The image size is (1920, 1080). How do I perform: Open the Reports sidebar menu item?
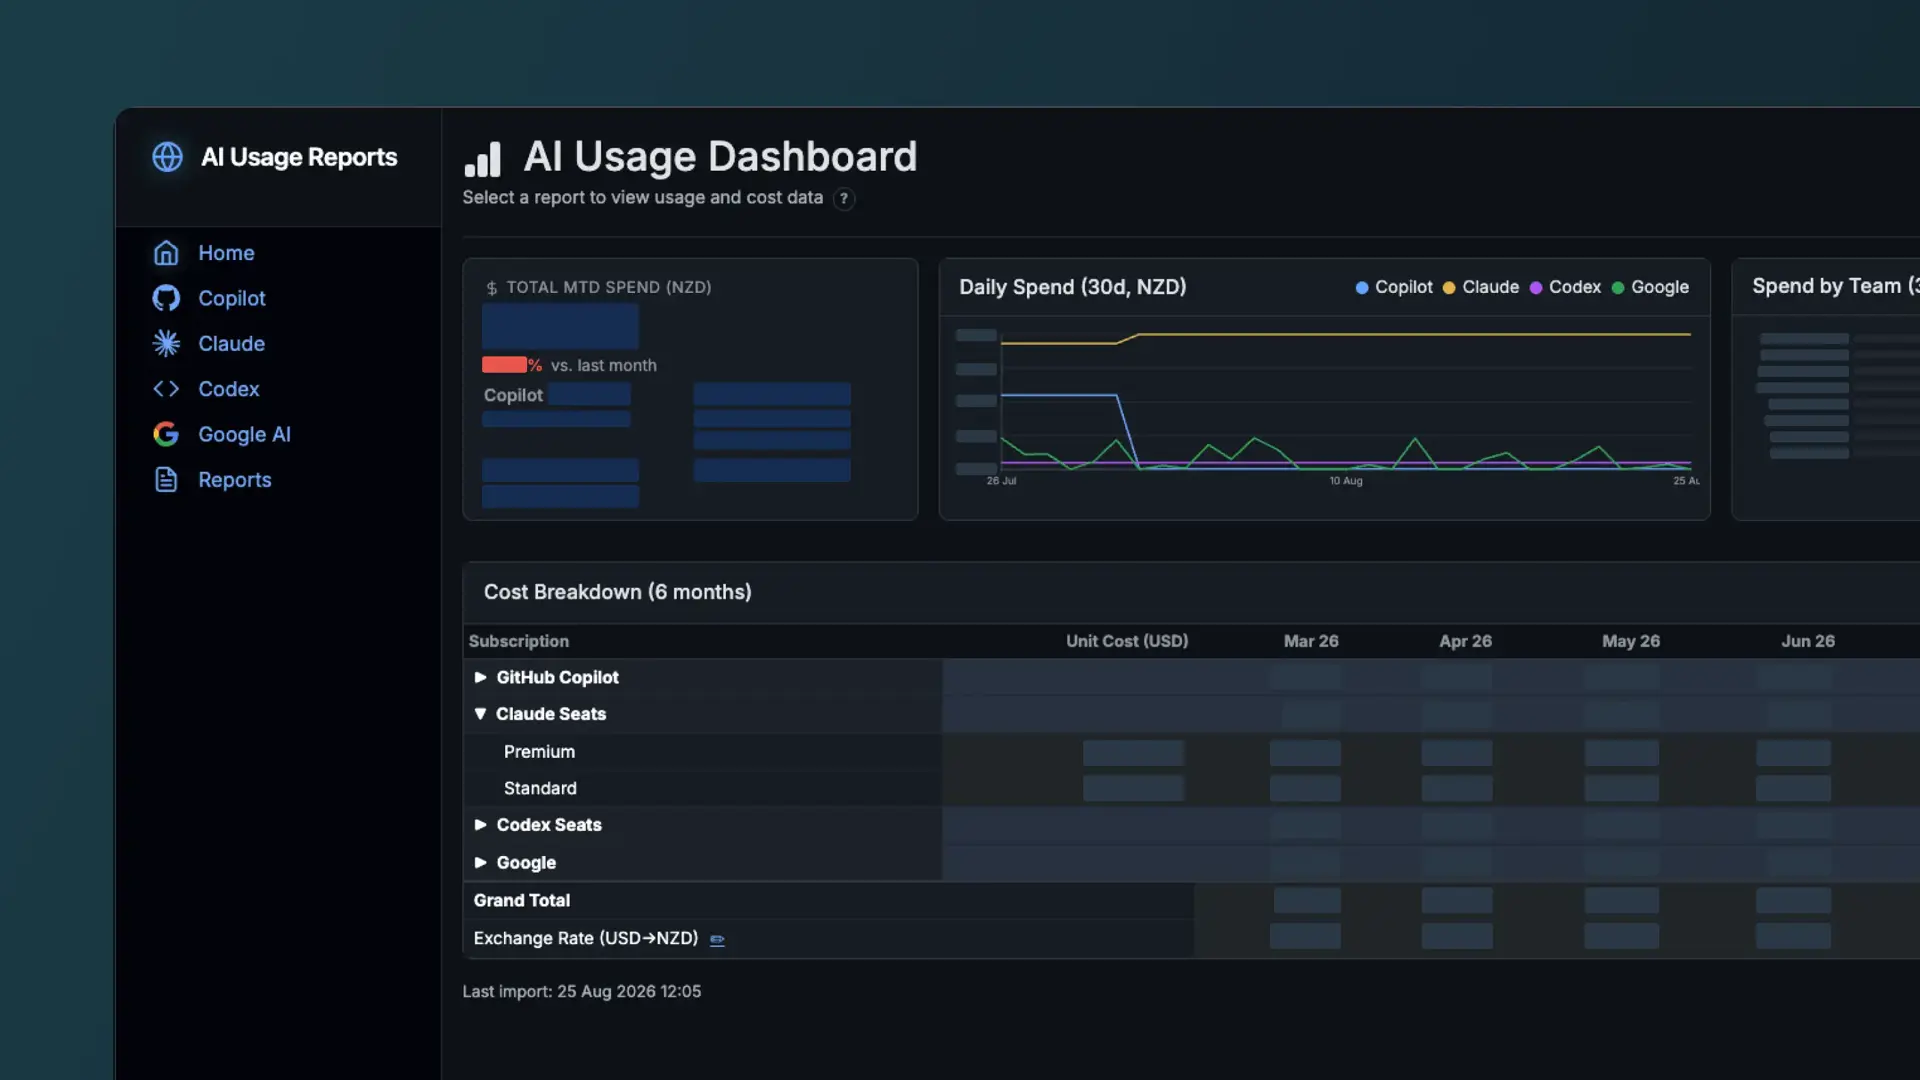234,480
